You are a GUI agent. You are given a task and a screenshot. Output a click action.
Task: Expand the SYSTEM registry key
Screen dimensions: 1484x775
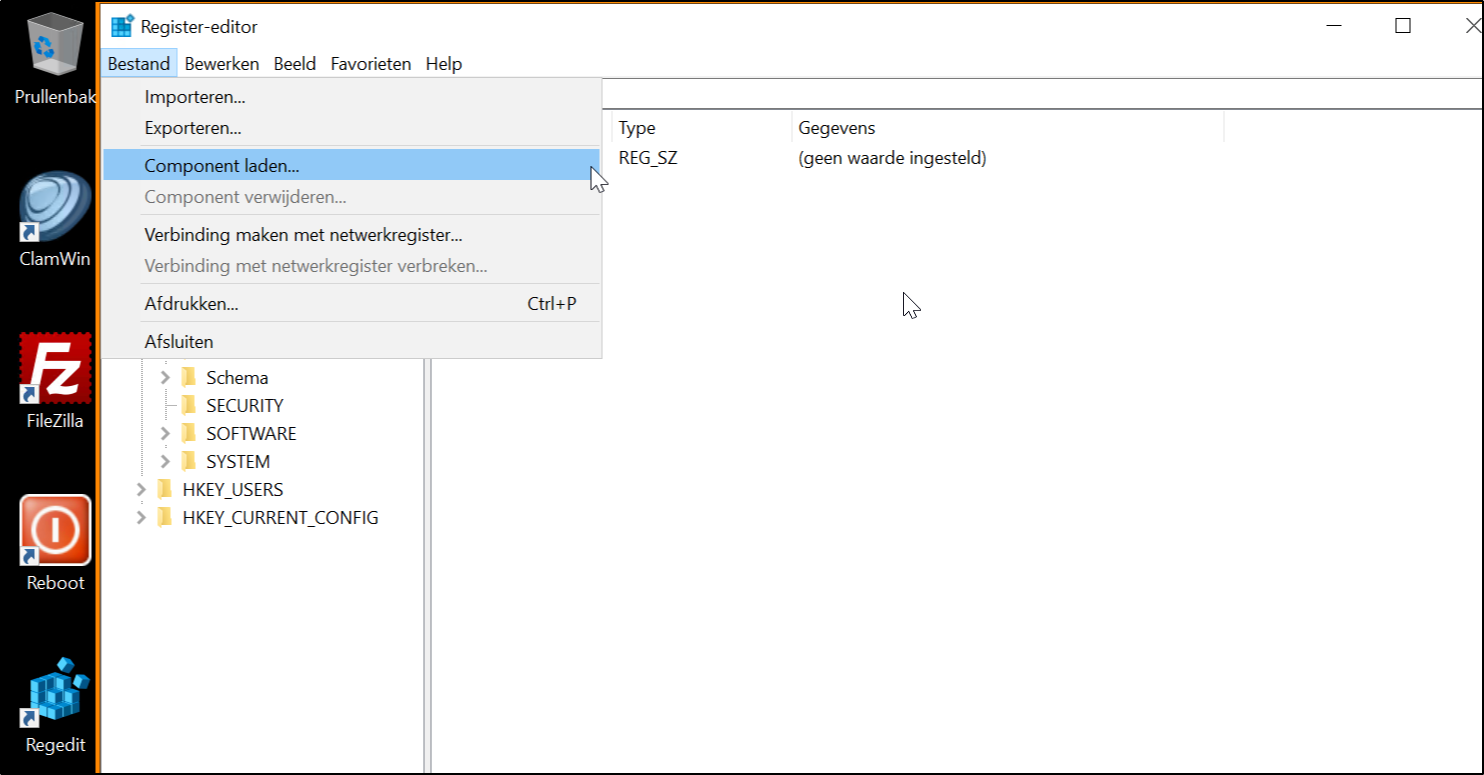coord(166,461)
